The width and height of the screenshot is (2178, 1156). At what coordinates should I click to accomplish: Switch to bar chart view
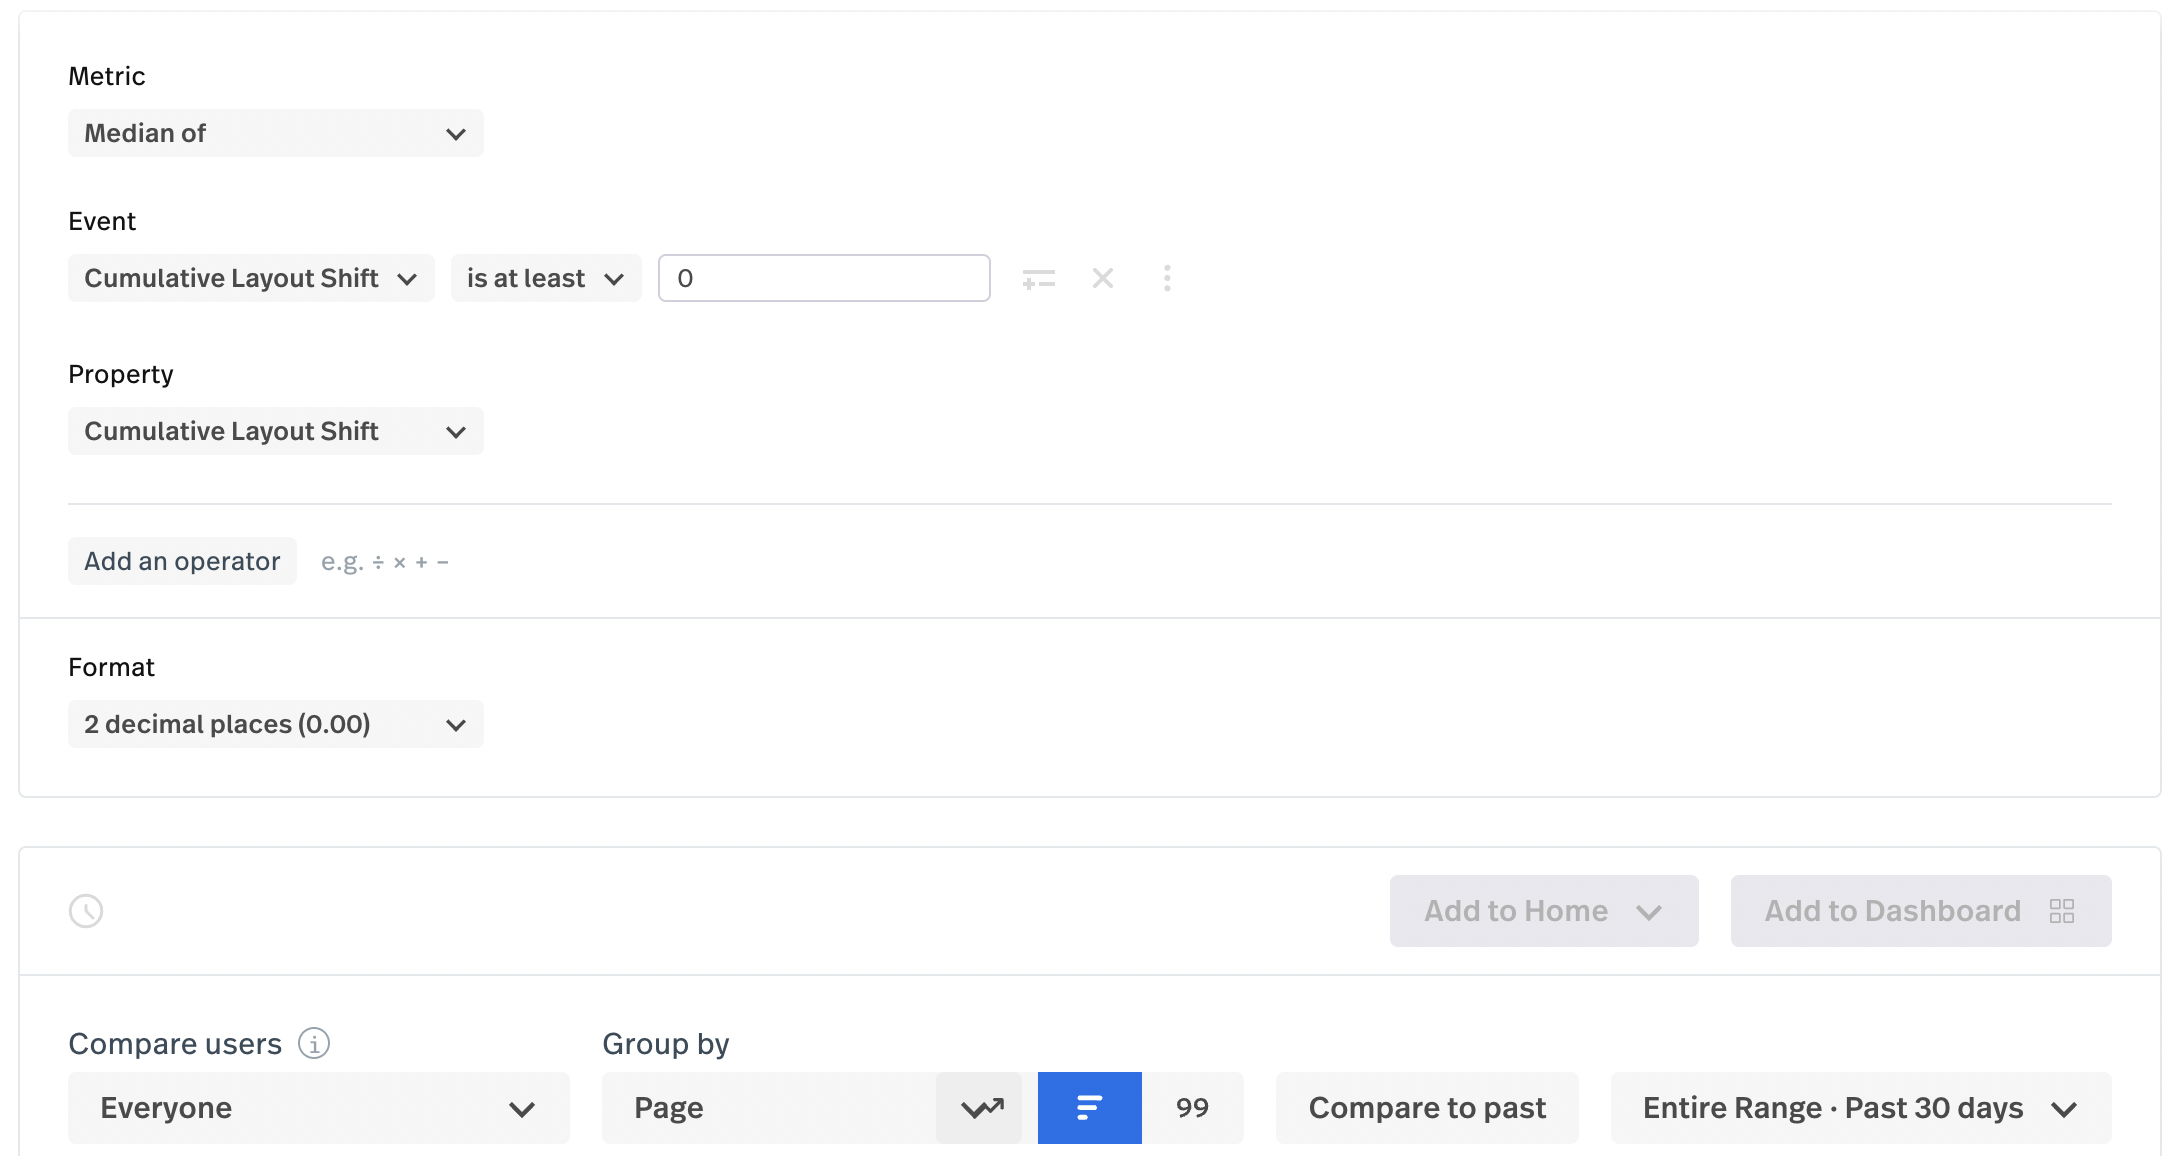coord(1089,1108)
